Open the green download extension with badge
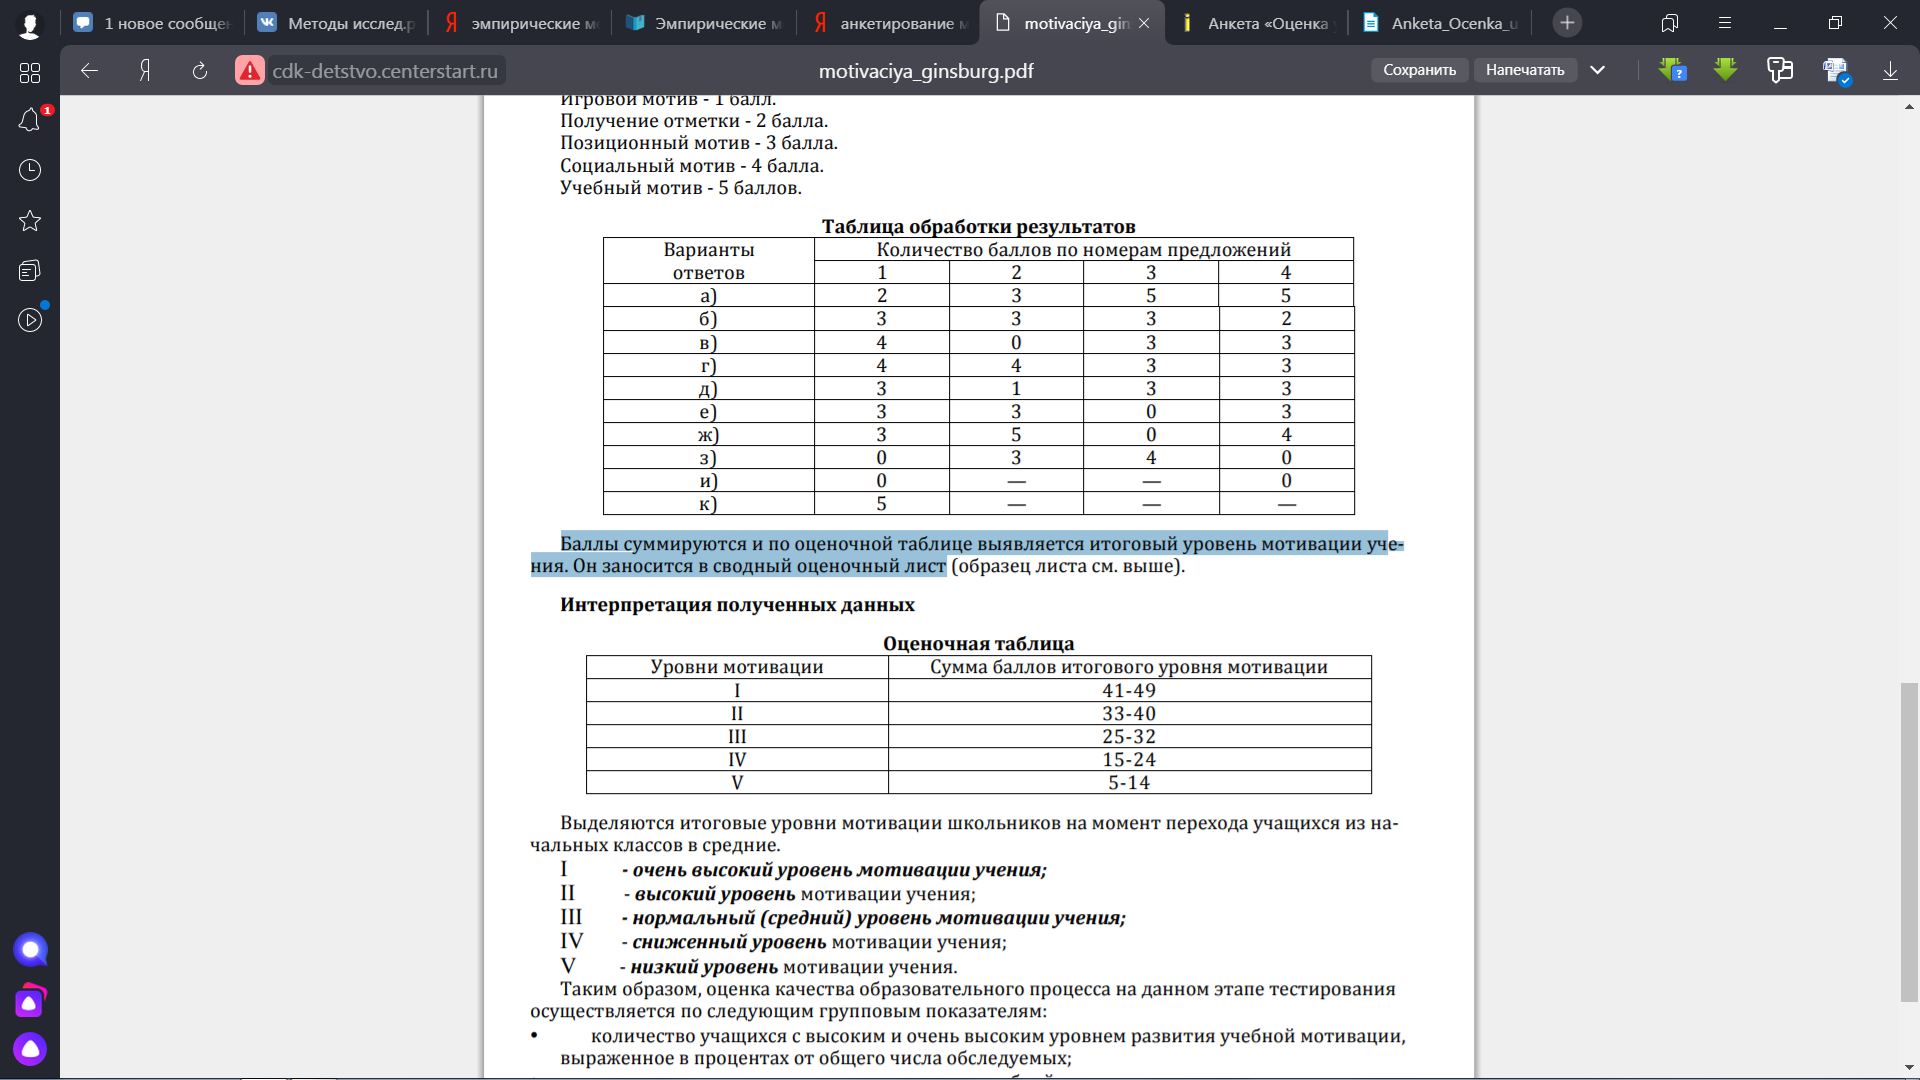The height and width of the screenshot is (1080, 1920). tap(1673, 70)
